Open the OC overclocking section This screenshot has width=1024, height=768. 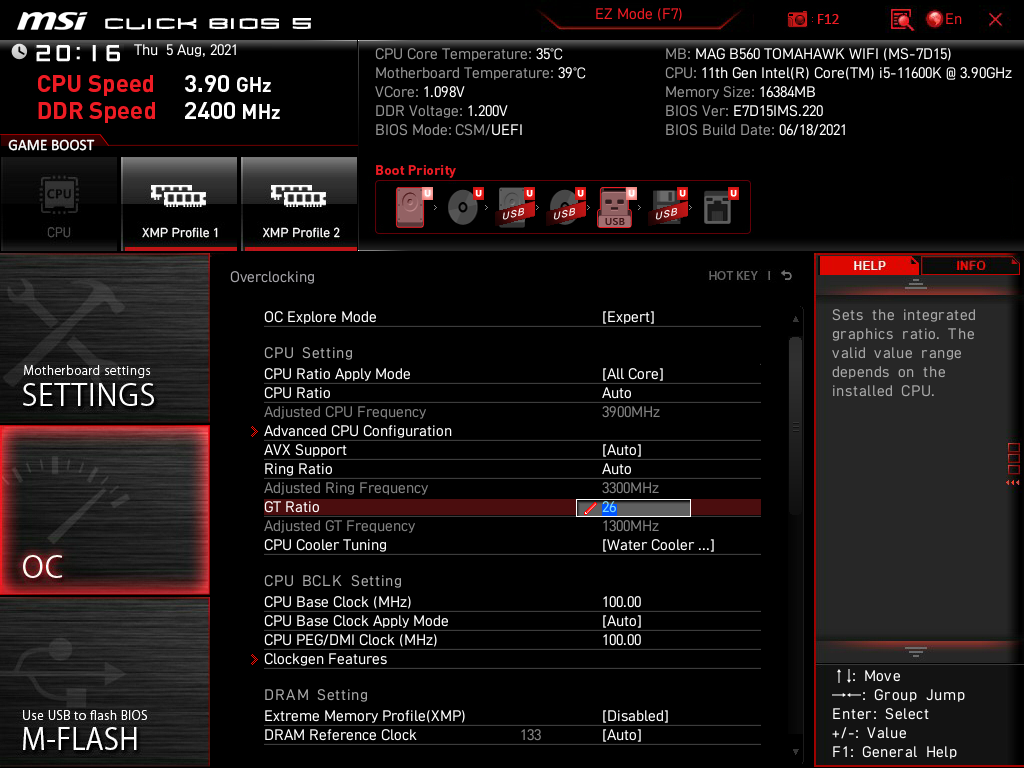[x=104, y=510]
